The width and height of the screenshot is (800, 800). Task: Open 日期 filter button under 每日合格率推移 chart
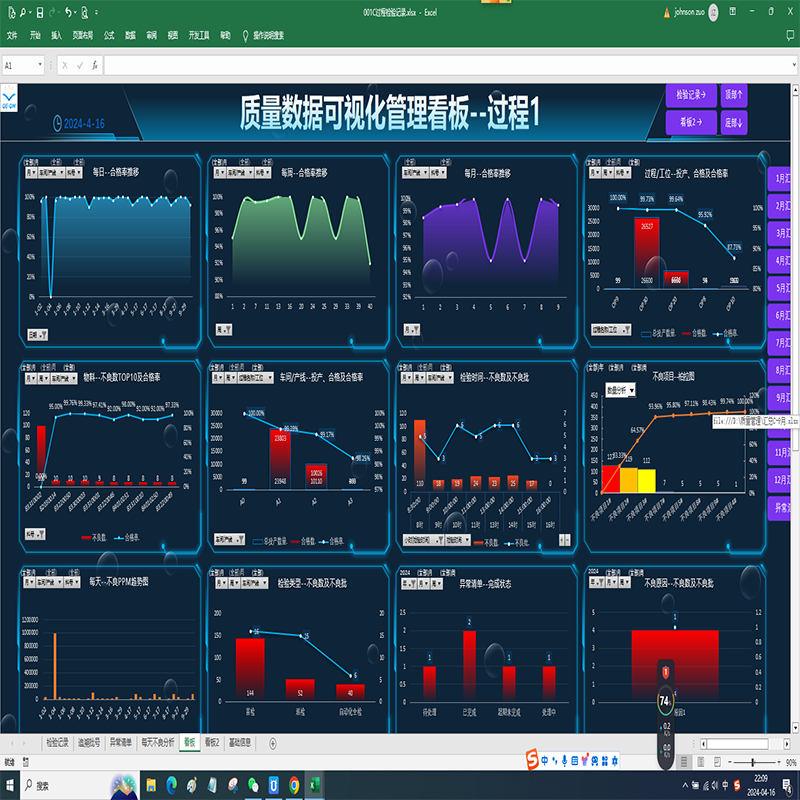click(x=37, y=335)
